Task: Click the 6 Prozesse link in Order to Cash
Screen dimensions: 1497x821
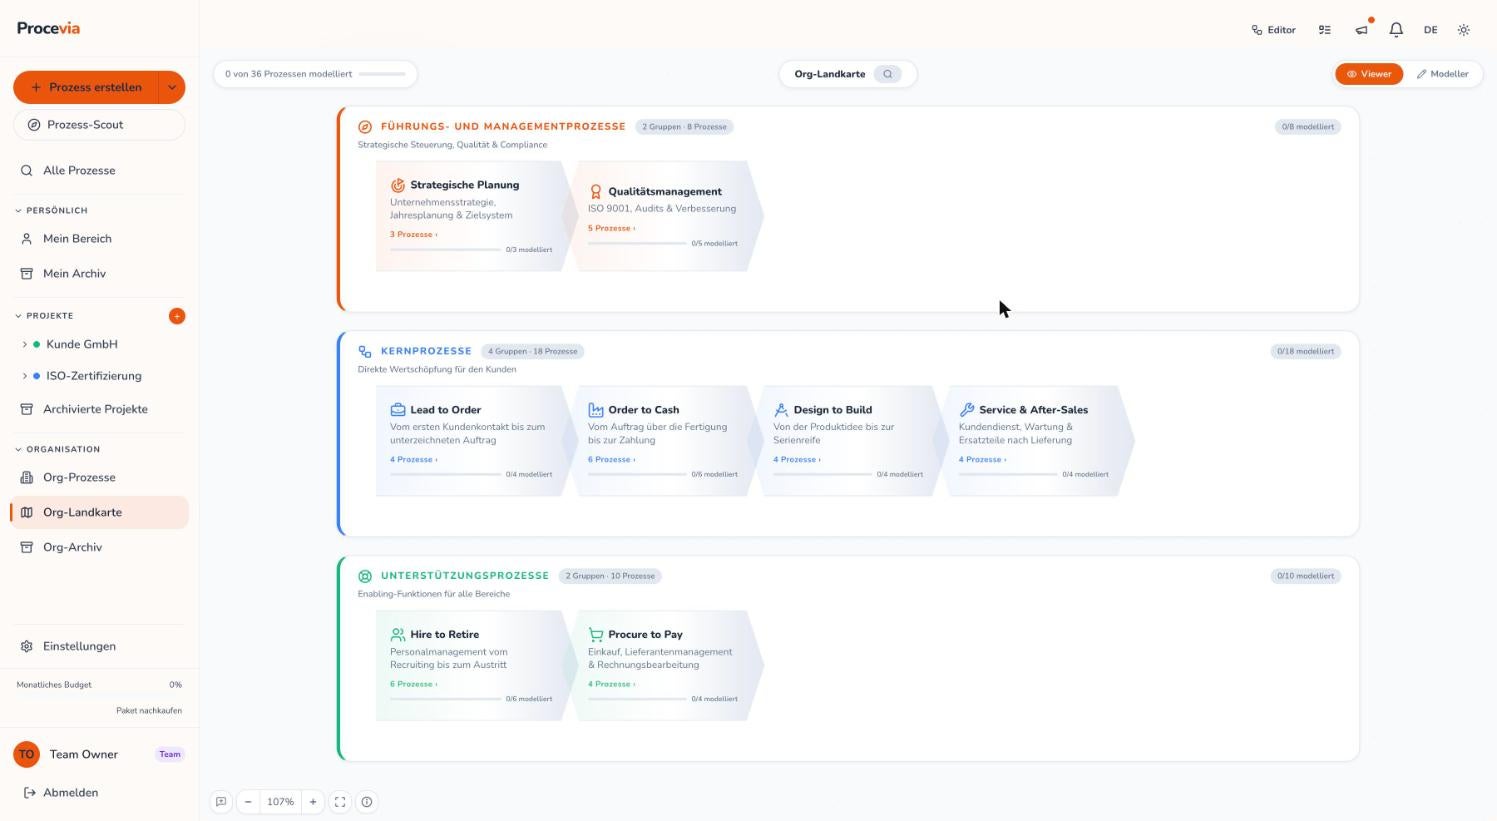Action: 611,460
